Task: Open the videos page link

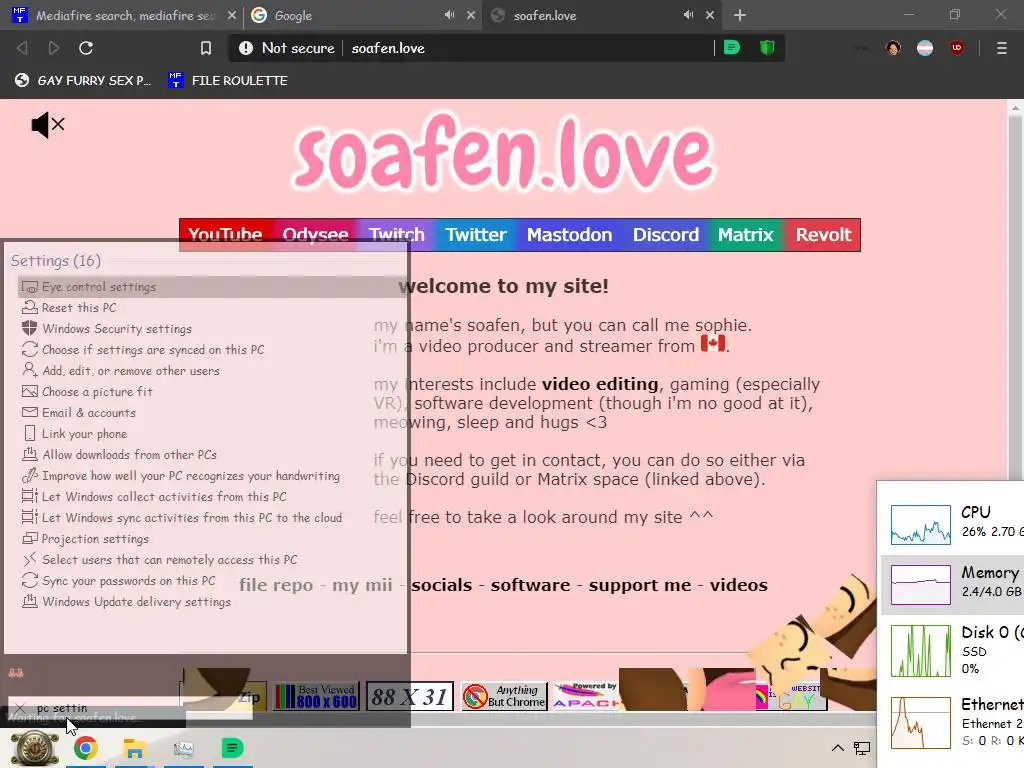Action: point(739,584)
